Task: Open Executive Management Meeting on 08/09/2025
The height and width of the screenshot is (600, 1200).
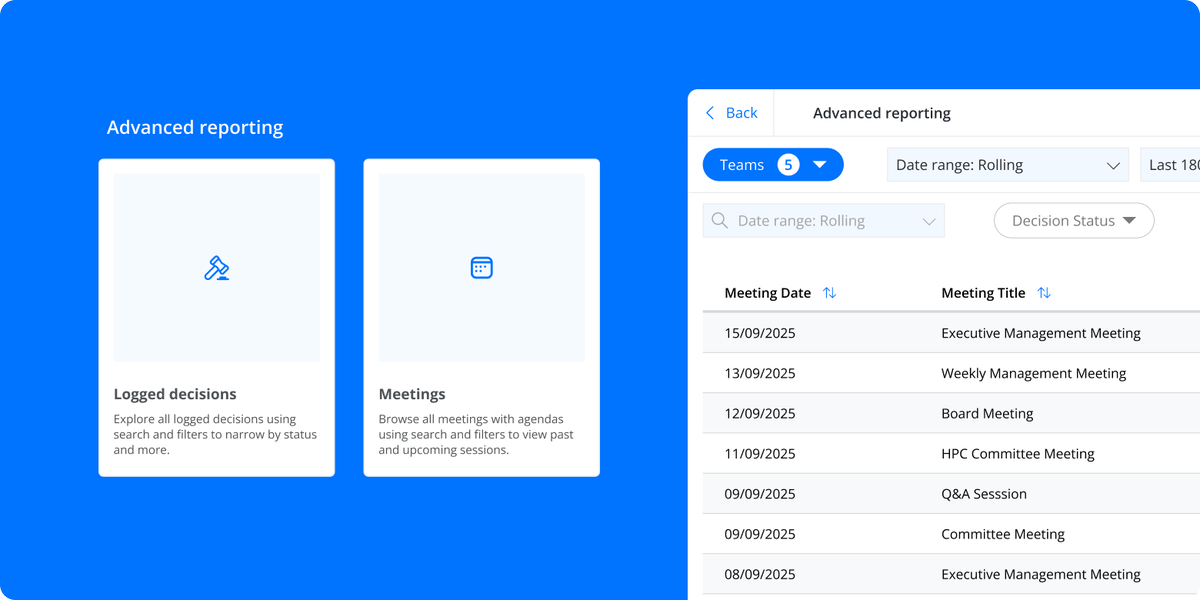Action: [x=1041, y=574]
